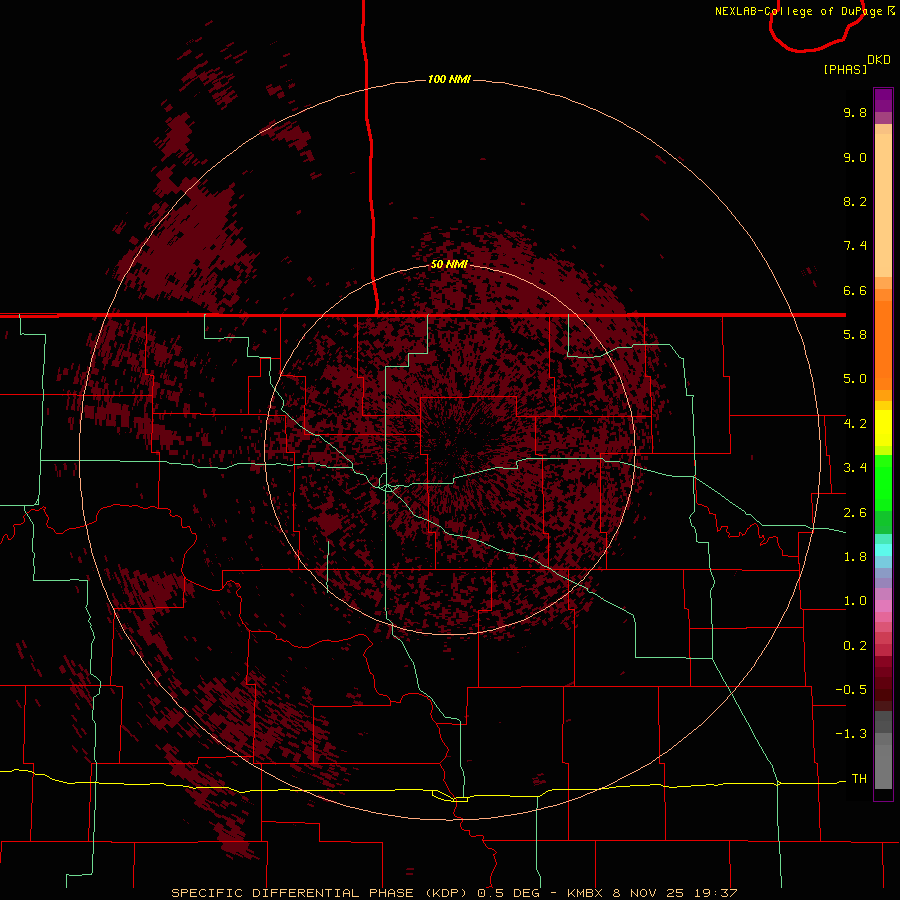900x900 pixels.
Task: Select the 7.4 scale value
Action: click(855, 246)
